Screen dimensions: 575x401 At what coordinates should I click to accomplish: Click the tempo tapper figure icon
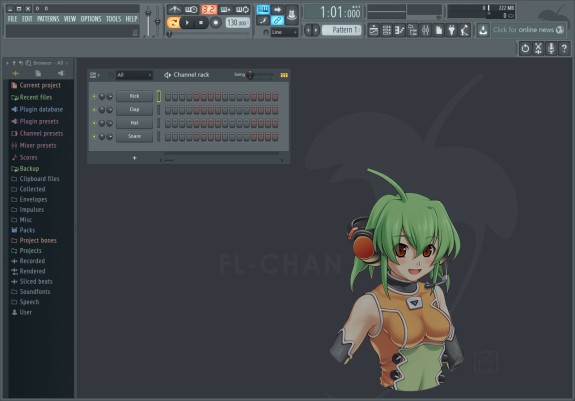(x=465, y=30)
